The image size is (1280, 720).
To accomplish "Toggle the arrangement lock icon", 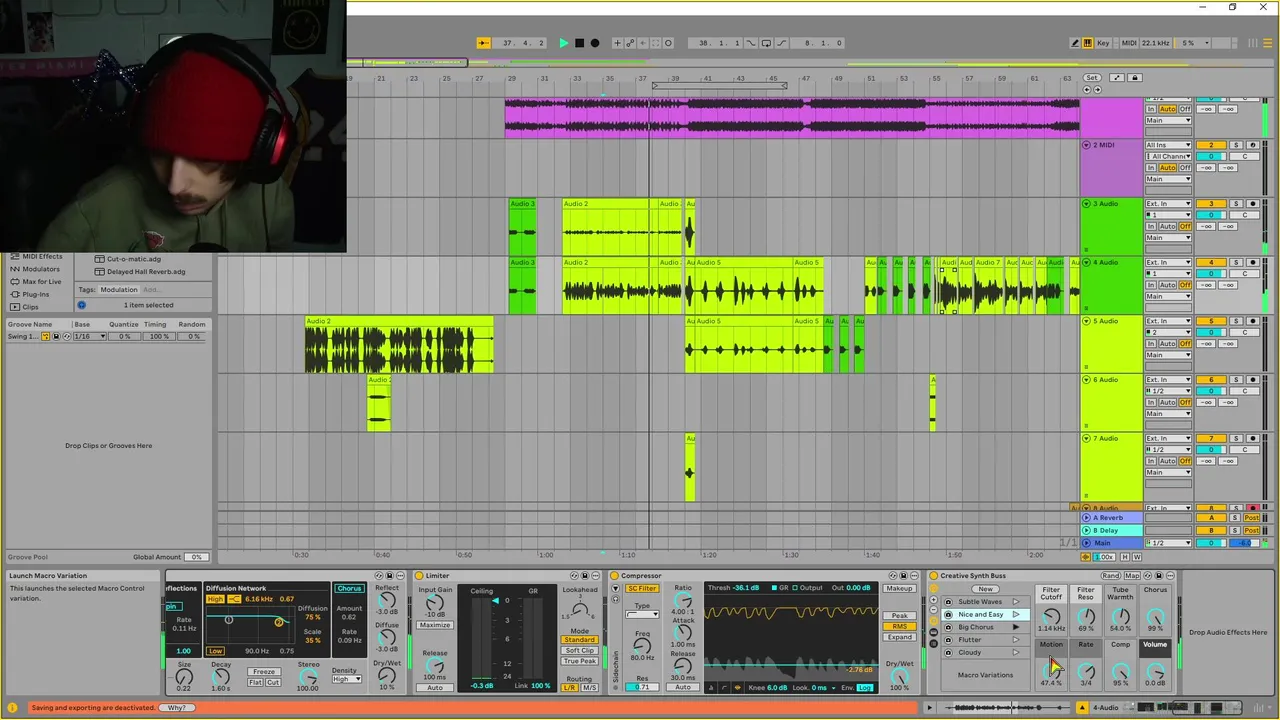I will 1136,78.
